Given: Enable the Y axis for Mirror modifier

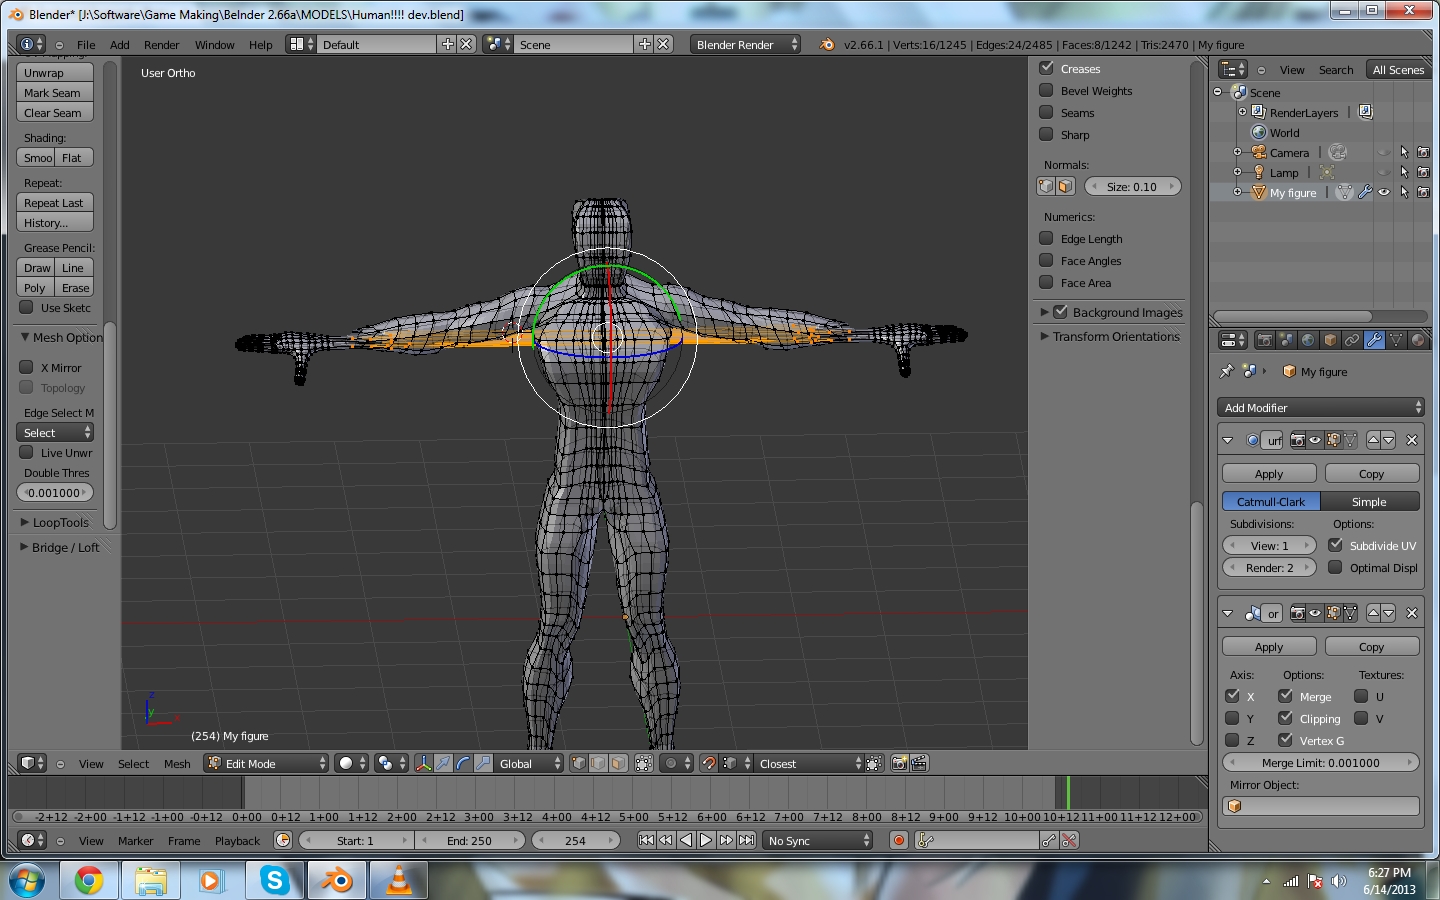Looking at the screenshot, I should [1232, 718].
